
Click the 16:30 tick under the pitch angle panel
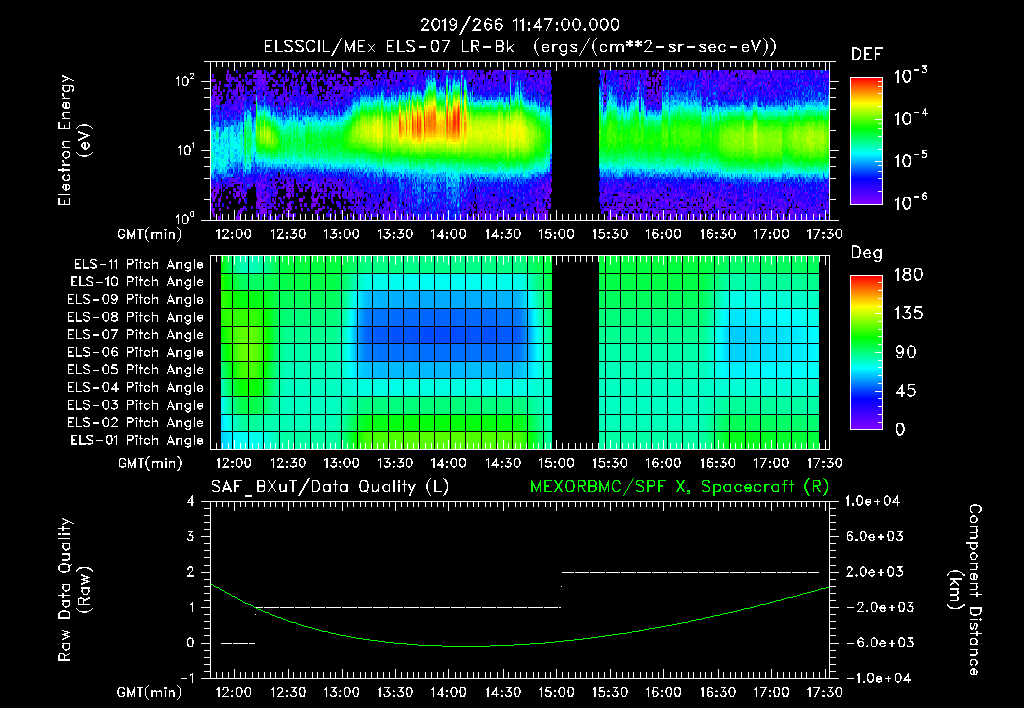717,463
